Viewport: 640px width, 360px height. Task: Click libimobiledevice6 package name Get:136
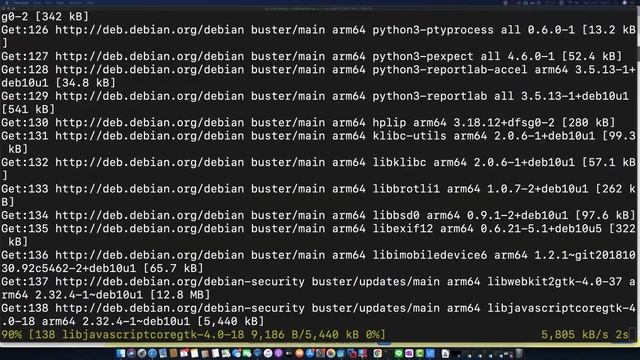(x=429, y=255)
